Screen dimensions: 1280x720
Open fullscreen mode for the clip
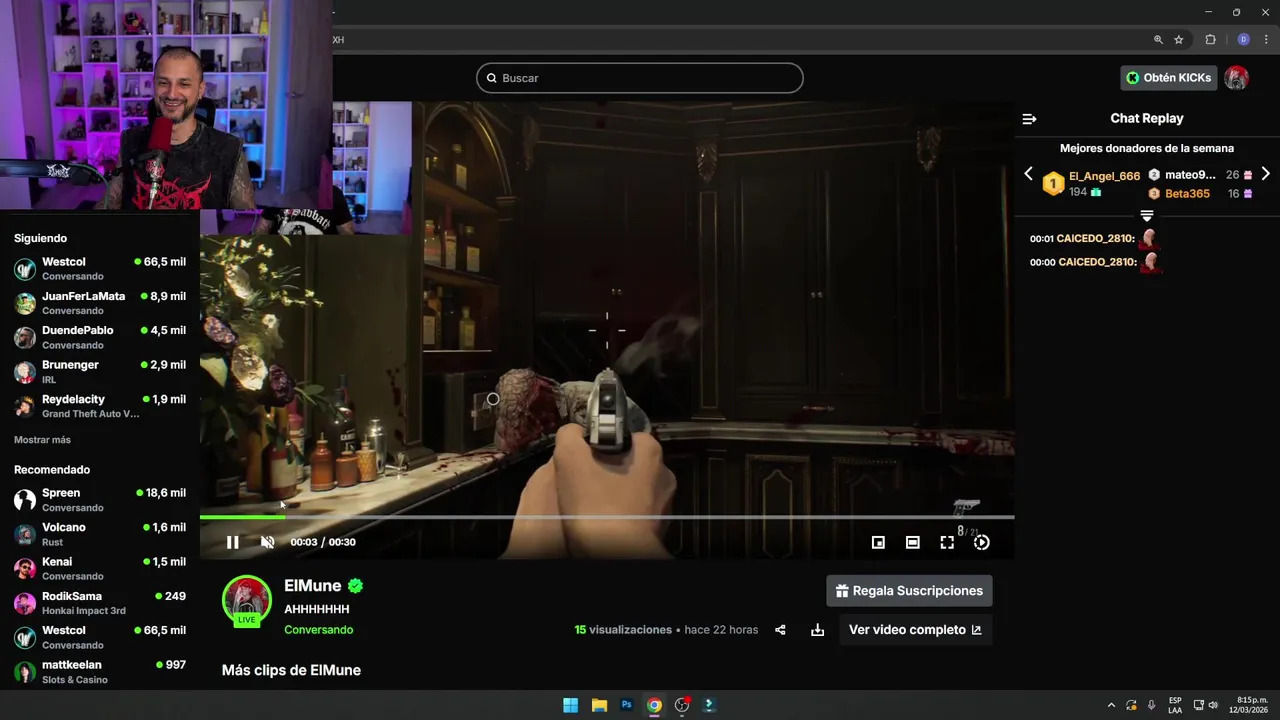pos(947,542)
